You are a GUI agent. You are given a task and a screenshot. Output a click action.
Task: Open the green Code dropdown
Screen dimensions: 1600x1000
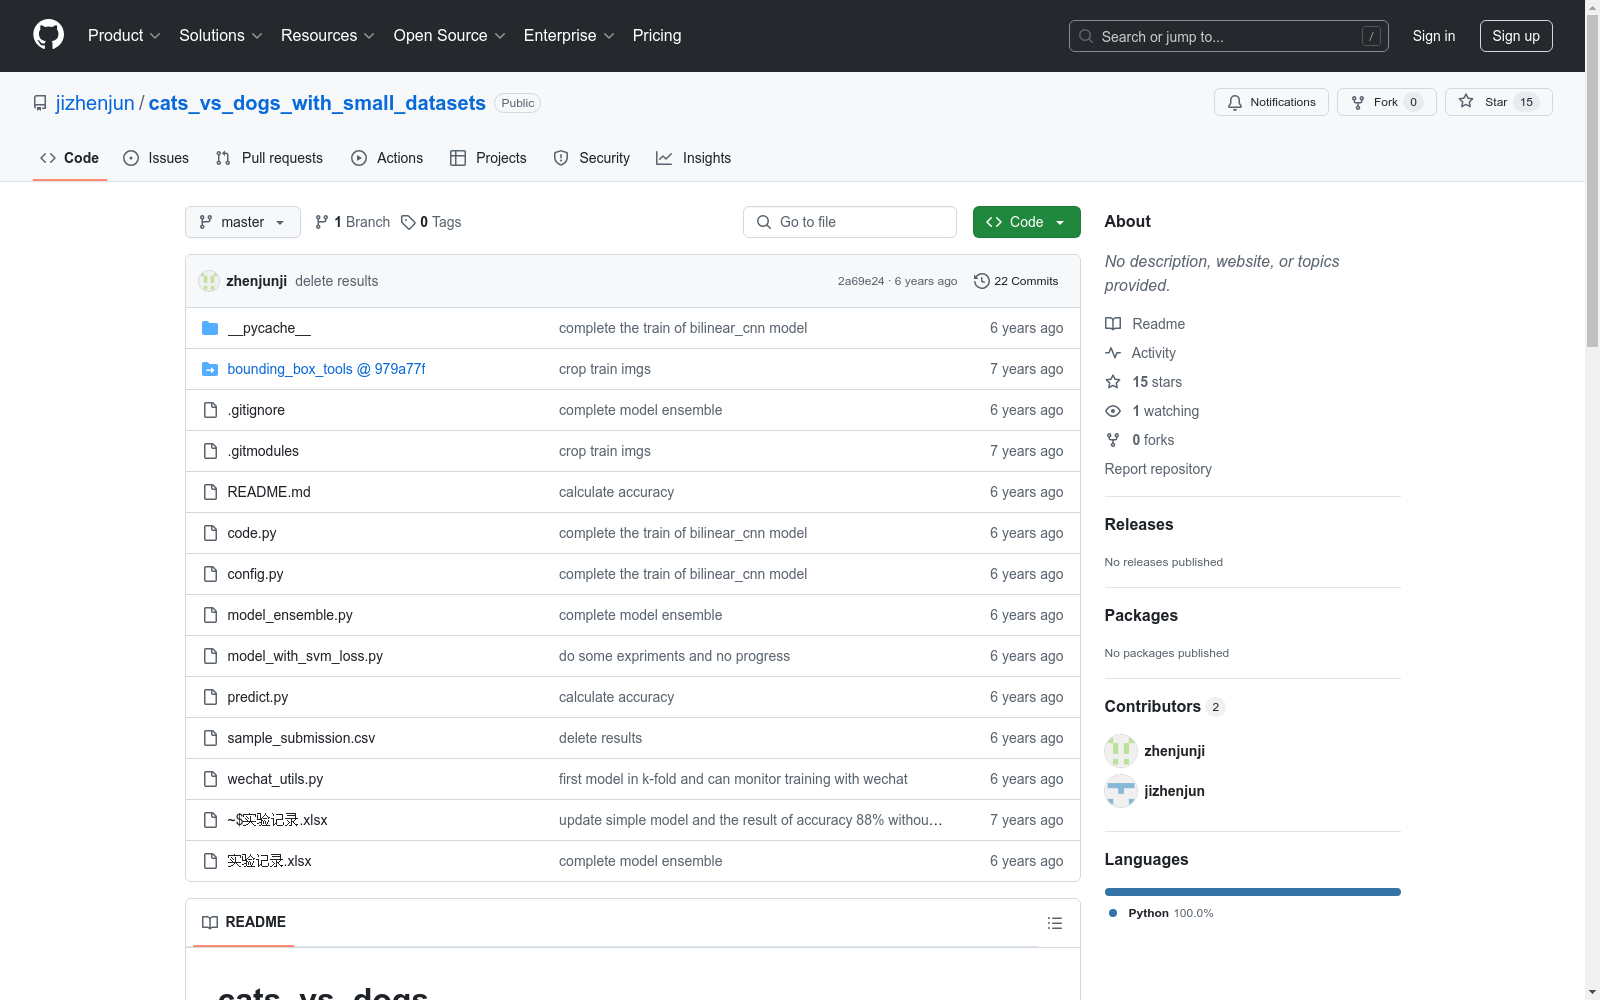point(1026,222)
